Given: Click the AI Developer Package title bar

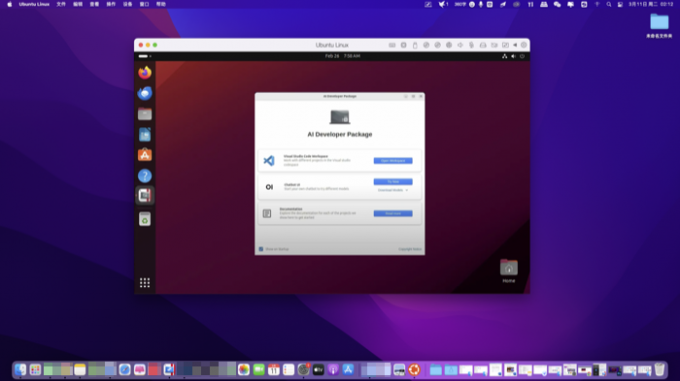Looking at the screenshot, I should click(x=340, y=96).
